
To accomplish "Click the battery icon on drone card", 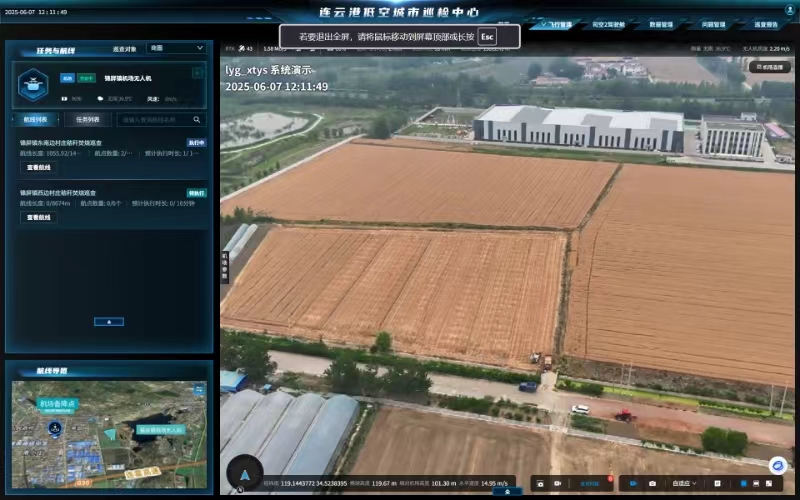I will 64,99.
